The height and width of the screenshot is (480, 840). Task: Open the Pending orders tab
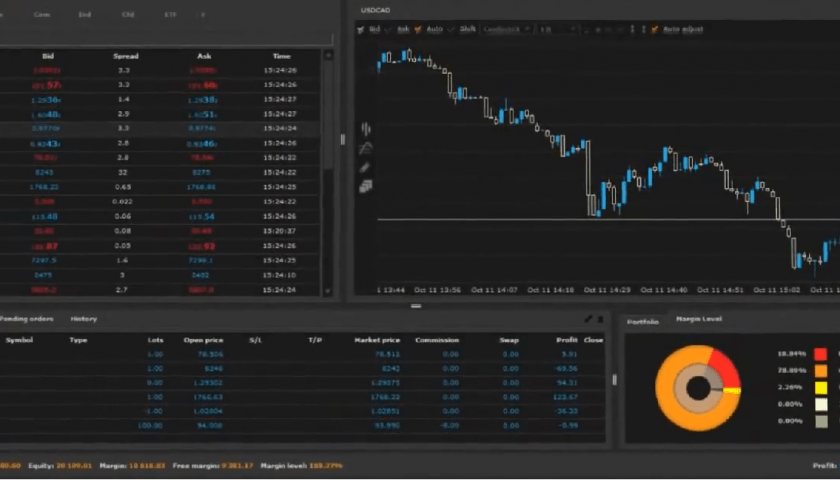26,319
